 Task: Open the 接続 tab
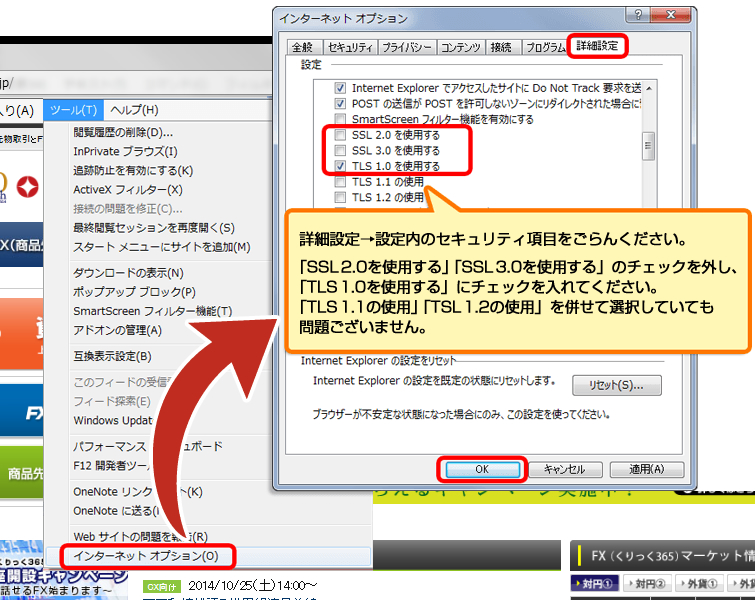[x=501, y=47]
